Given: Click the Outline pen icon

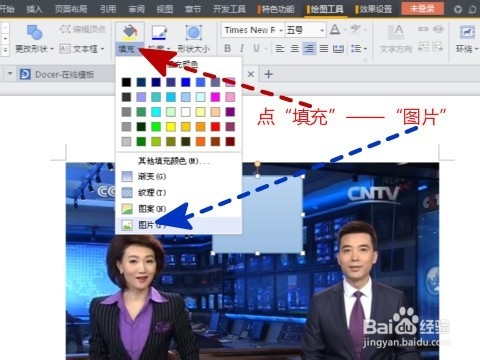Looking at the screenshot, I should (159, 33).
